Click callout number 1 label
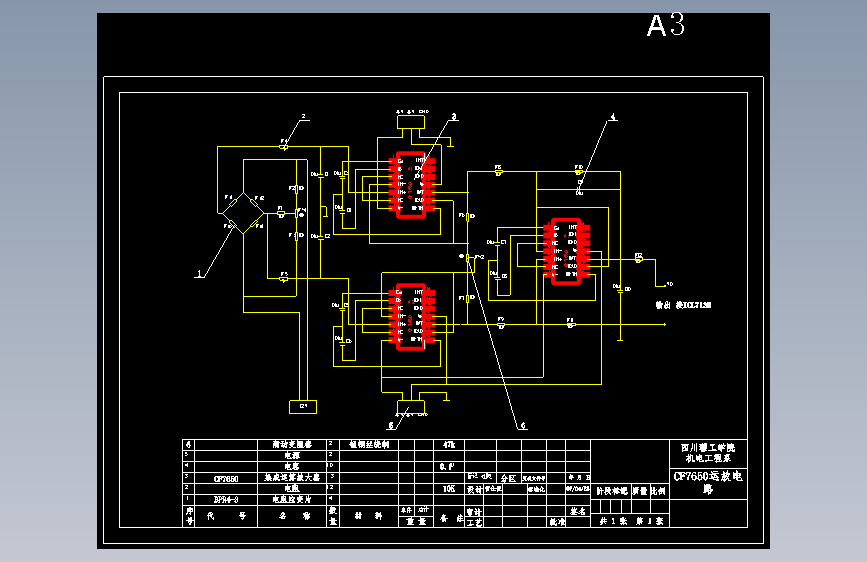867x562 pixels. pyautogui.click(x=200, y=274)
